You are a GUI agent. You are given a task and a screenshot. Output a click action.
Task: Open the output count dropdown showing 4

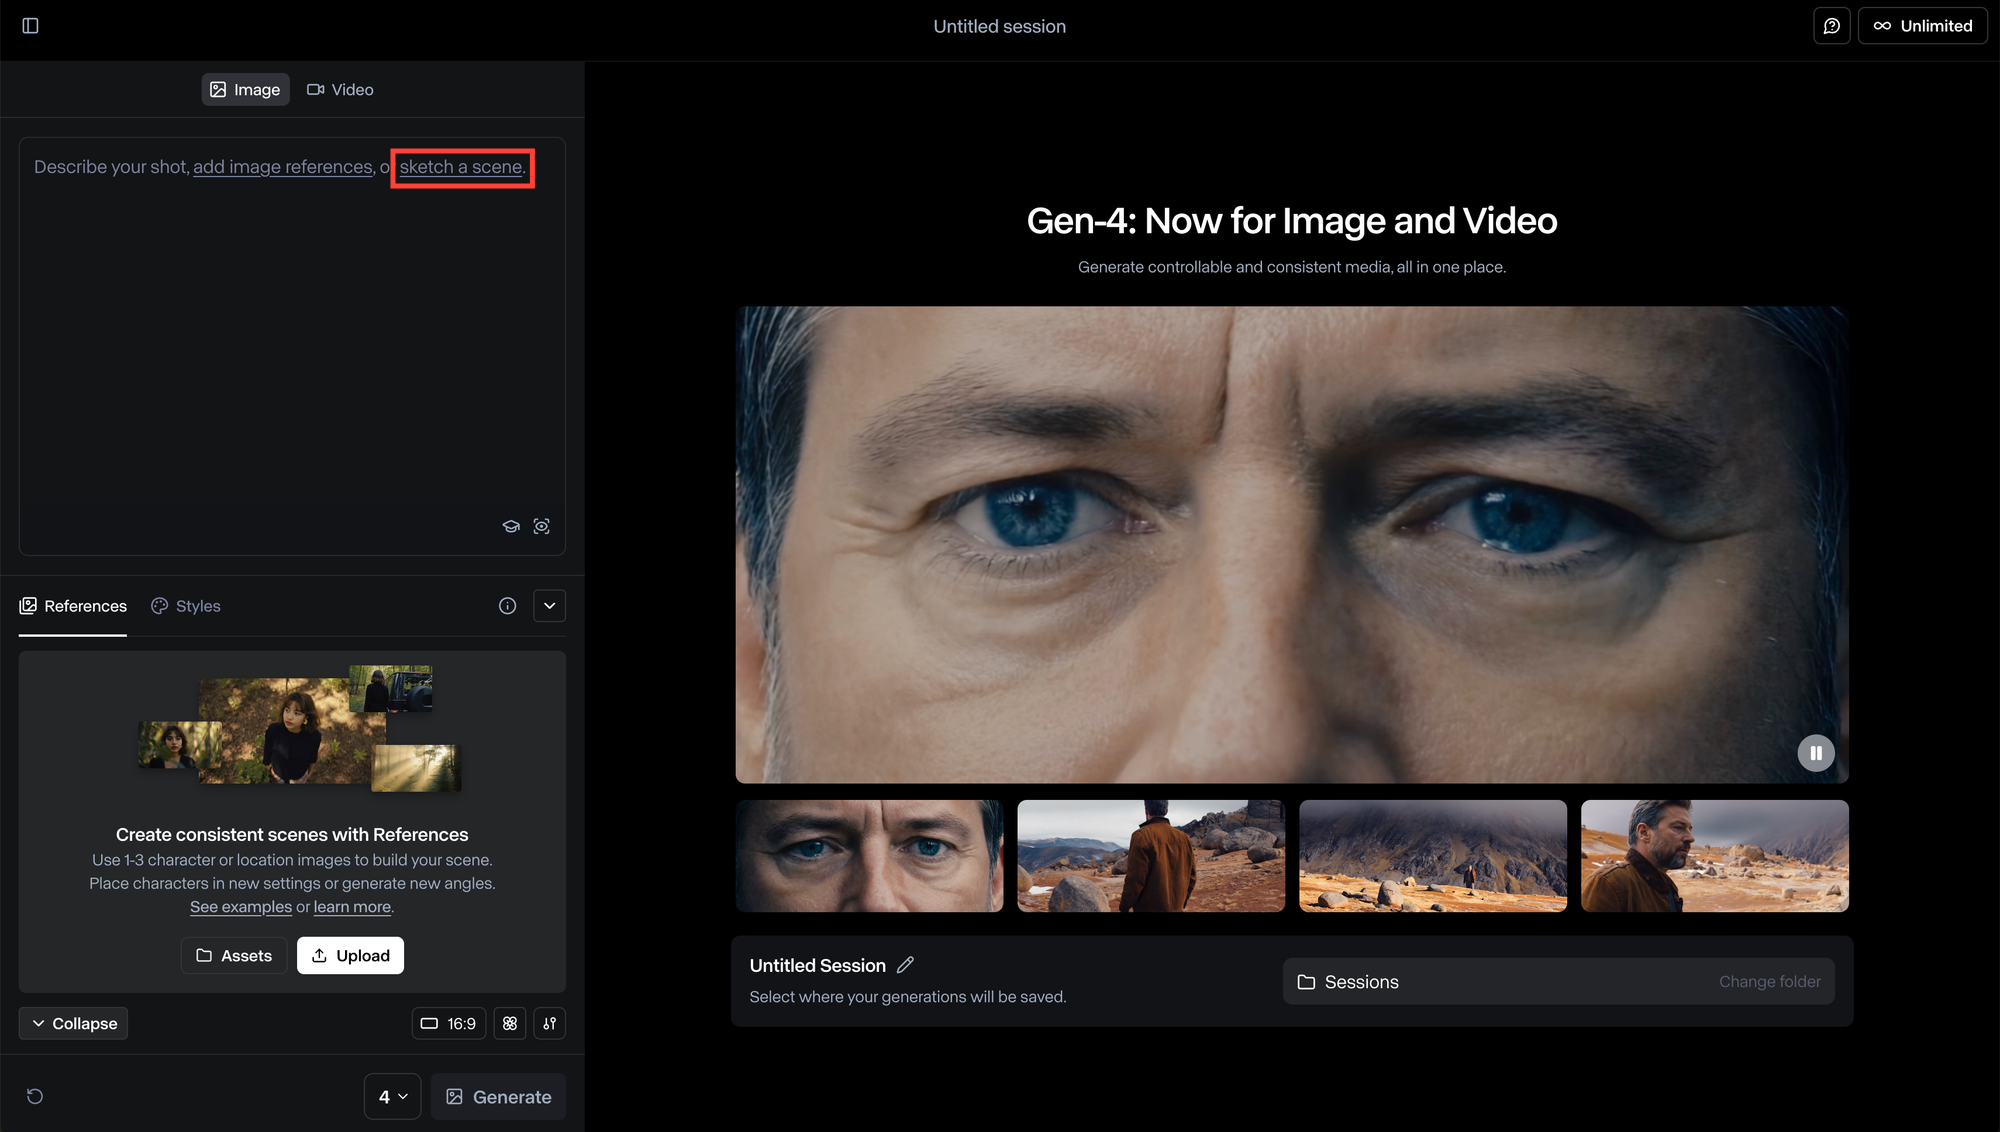(x=393, y=1097)
